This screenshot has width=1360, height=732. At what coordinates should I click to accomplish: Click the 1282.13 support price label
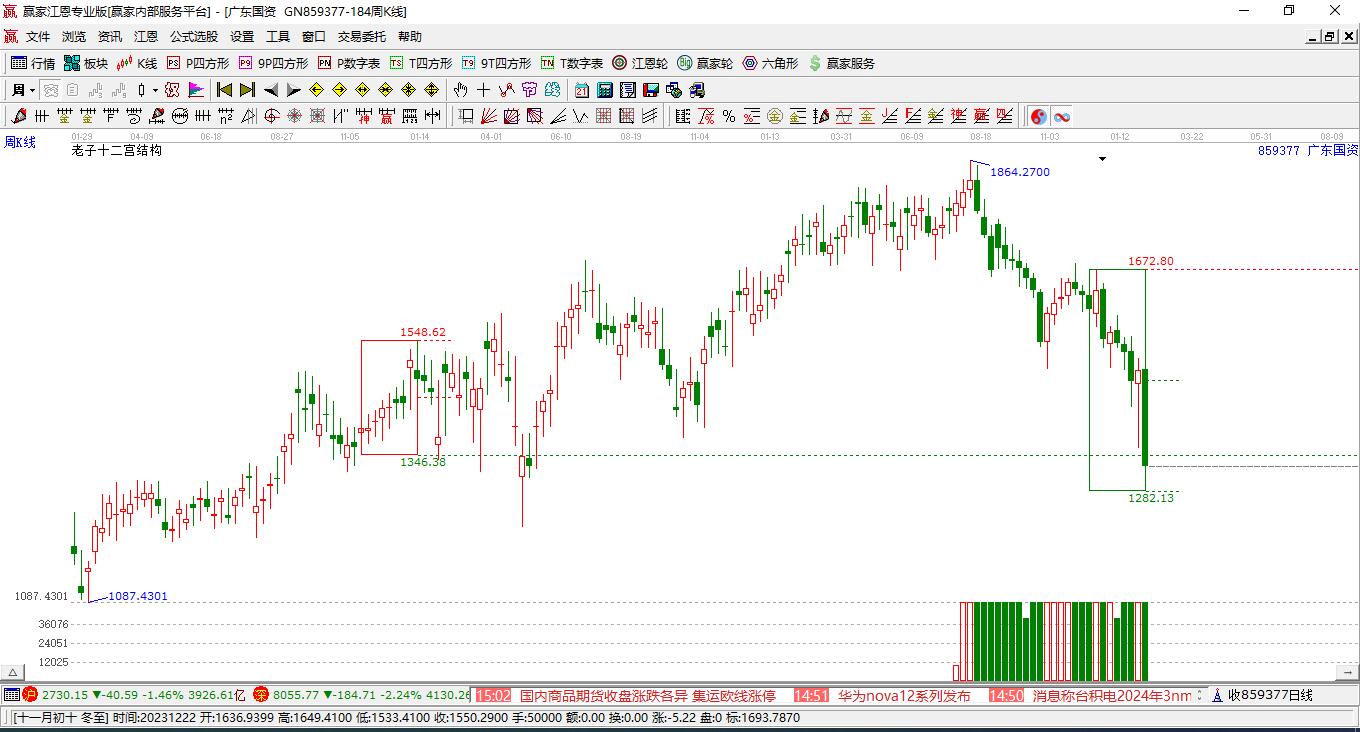pos(1151,498)
